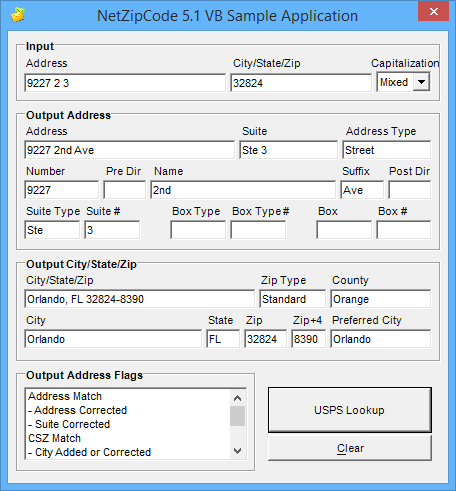The height and width of the screenshot is (491, 456).
Task: Select the CSZ Match flag row
Action: click(128, 438)
